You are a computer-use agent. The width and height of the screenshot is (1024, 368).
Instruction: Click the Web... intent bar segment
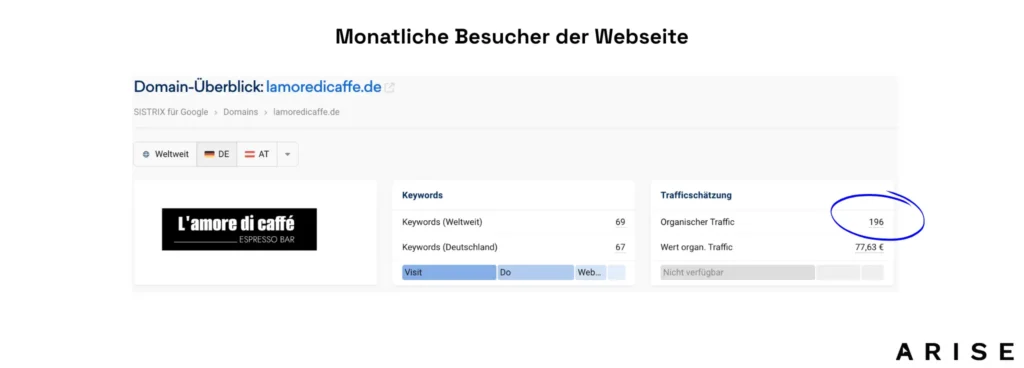pyautogui.click(x=590, y=273)
